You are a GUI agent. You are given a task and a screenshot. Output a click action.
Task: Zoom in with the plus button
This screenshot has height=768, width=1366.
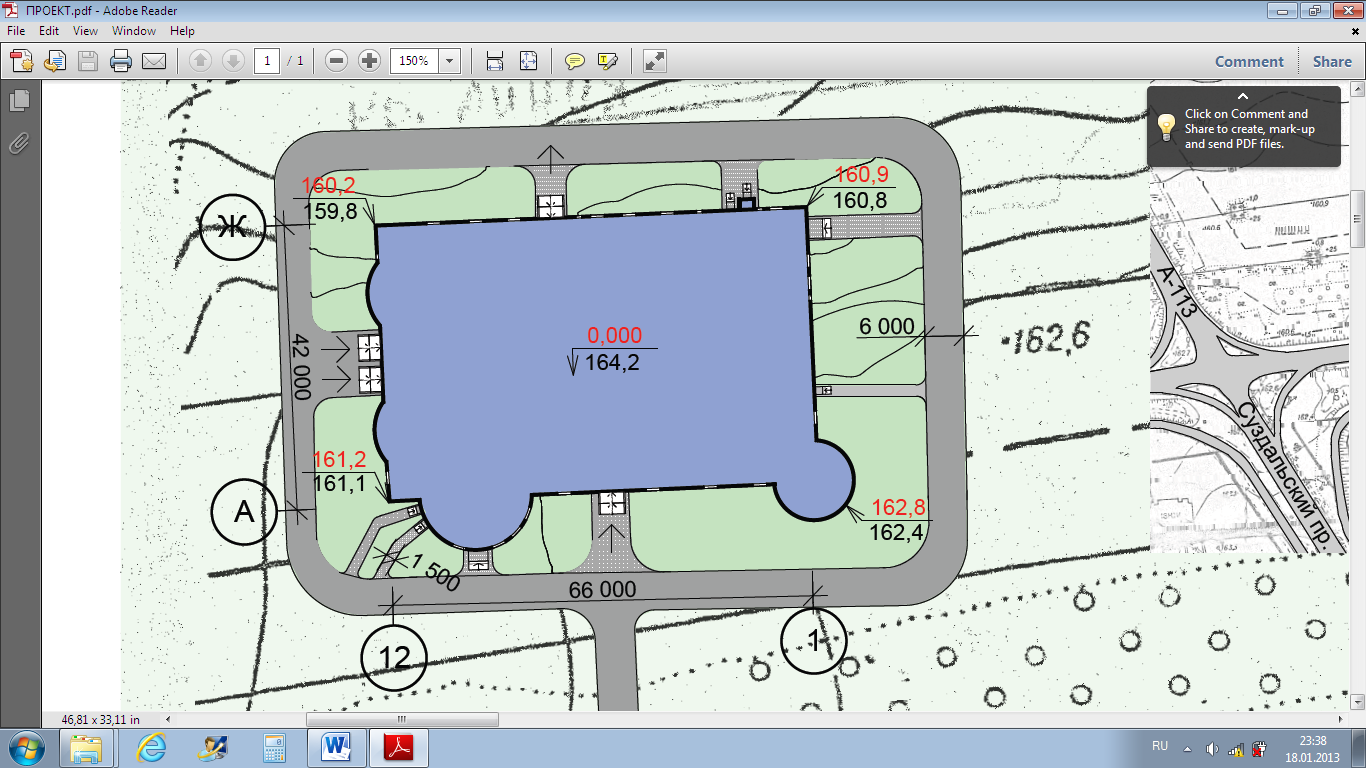(370, 61)
